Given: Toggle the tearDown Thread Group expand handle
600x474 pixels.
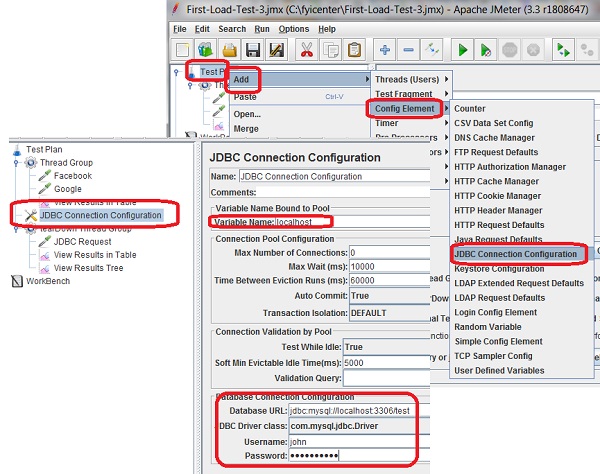Looking at the screenshot, I should pos(16,229).
